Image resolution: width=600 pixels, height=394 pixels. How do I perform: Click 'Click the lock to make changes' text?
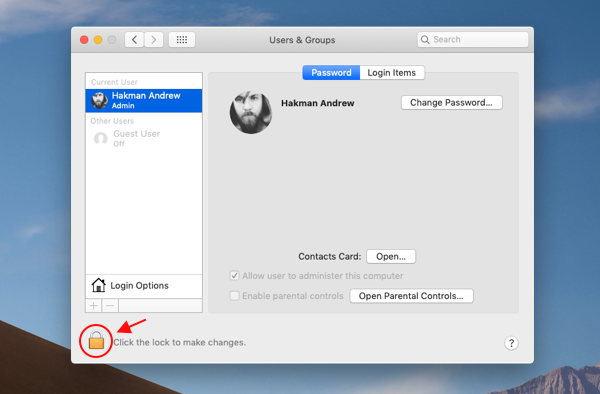click(179, 342)
